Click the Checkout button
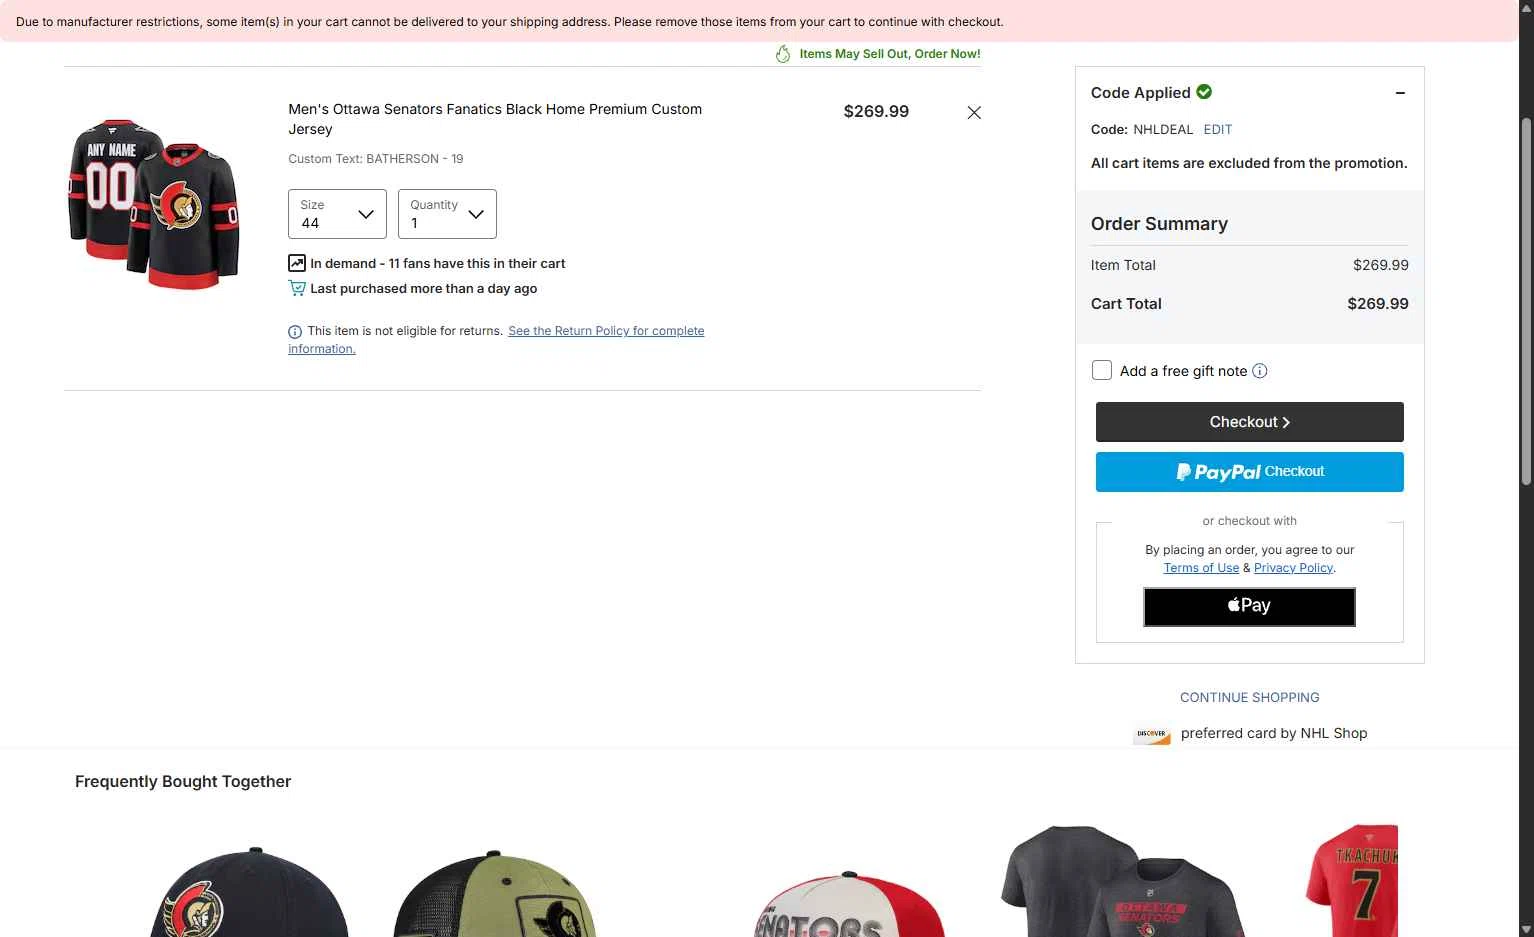Image resolution: width=1534 pixels, height=937 pixels. (x=1250, y=422)
